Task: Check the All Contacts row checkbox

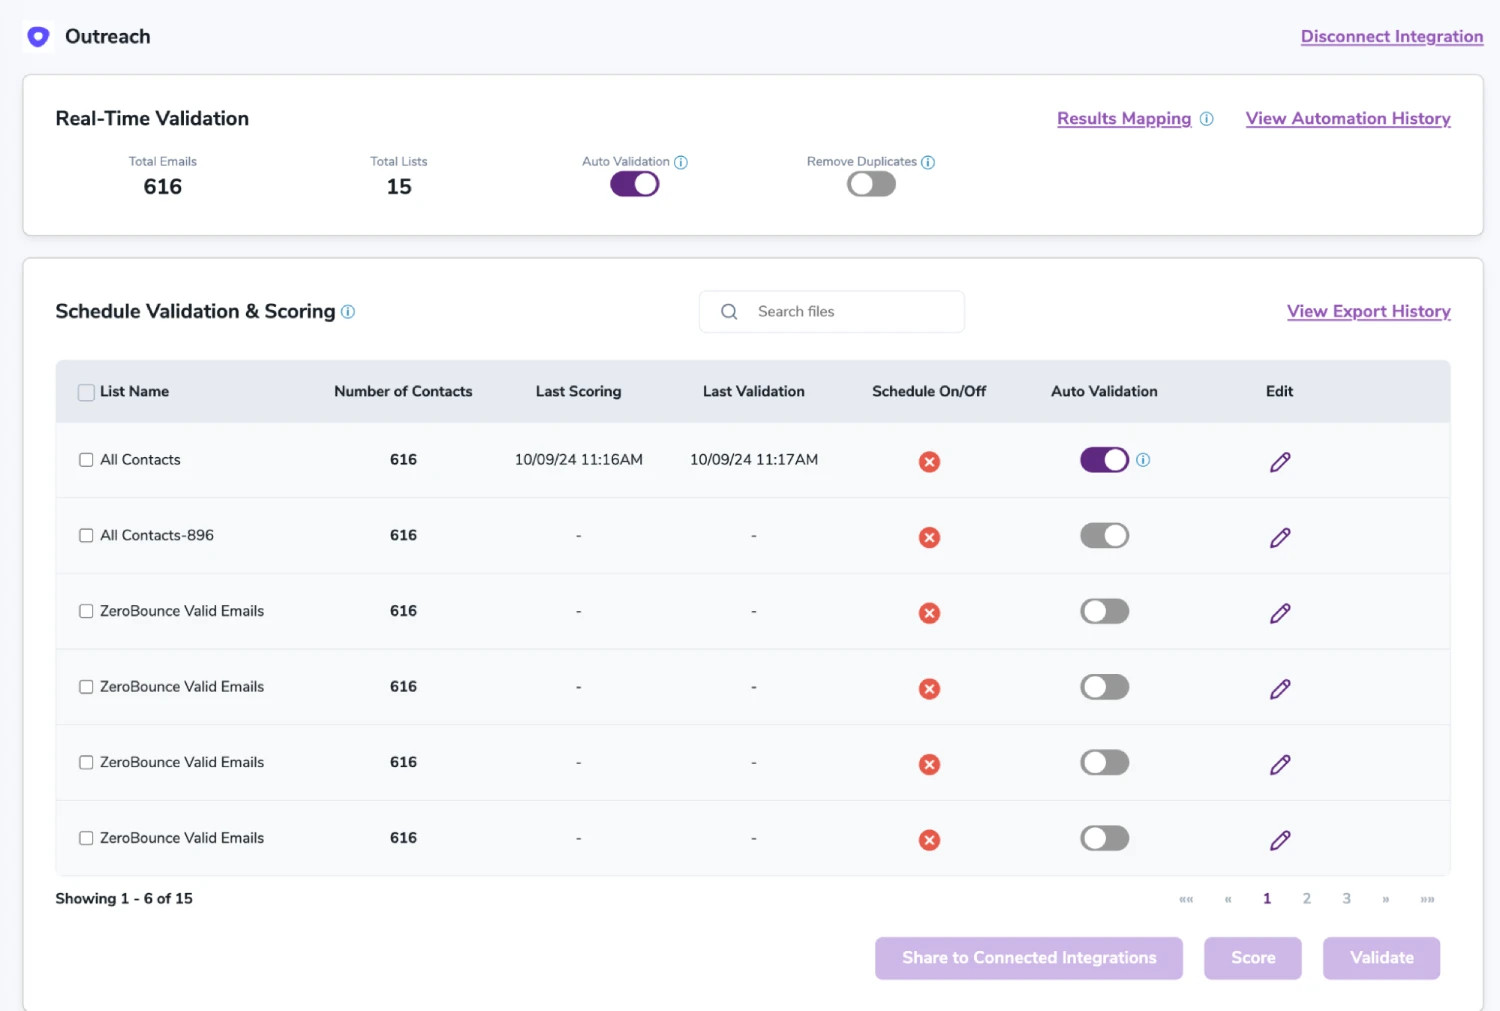Action: point(86,460)
